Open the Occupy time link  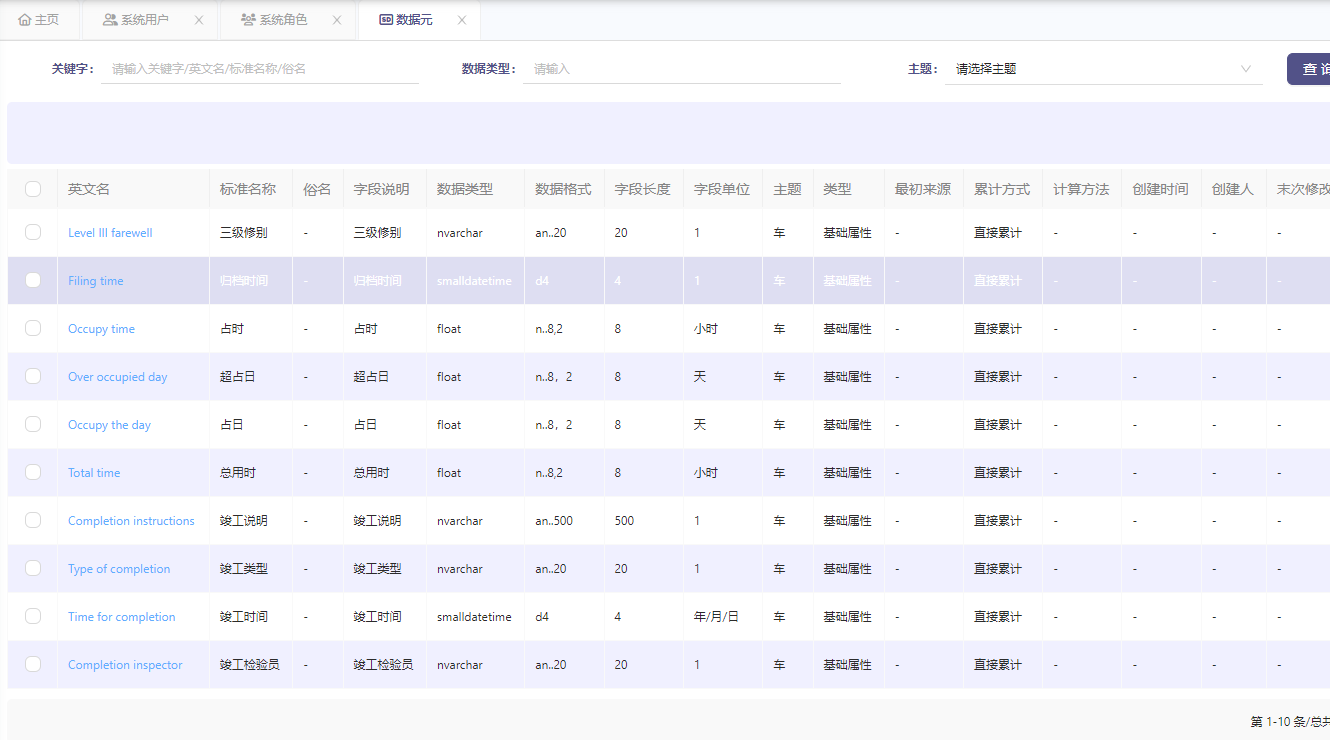tap(101, 329)
